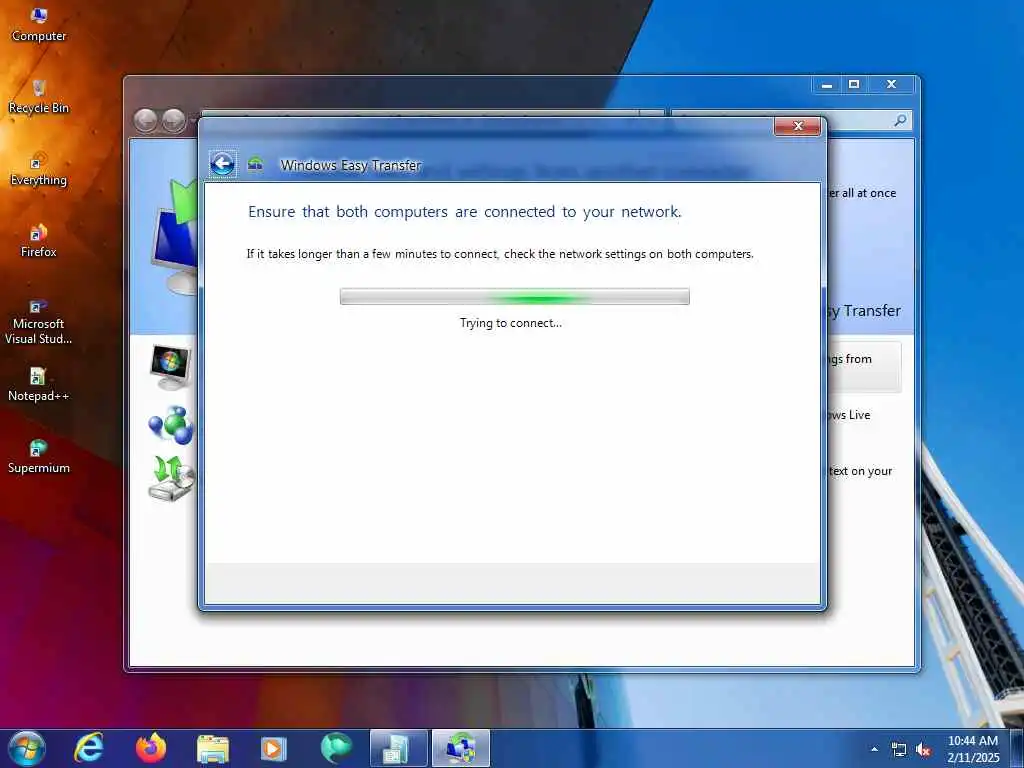Click the colored spheres icon in background window
This screenshot has height=768, width=1024.
click(x=170, y=424)
